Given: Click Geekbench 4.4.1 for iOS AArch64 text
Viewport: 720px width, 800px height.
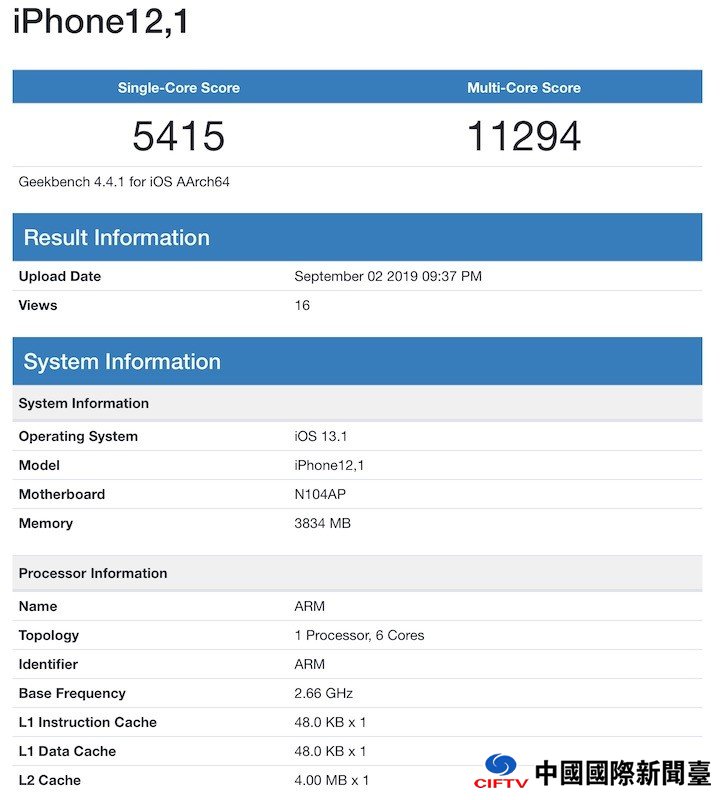Looking at the screenshot, I should point(124,182).
